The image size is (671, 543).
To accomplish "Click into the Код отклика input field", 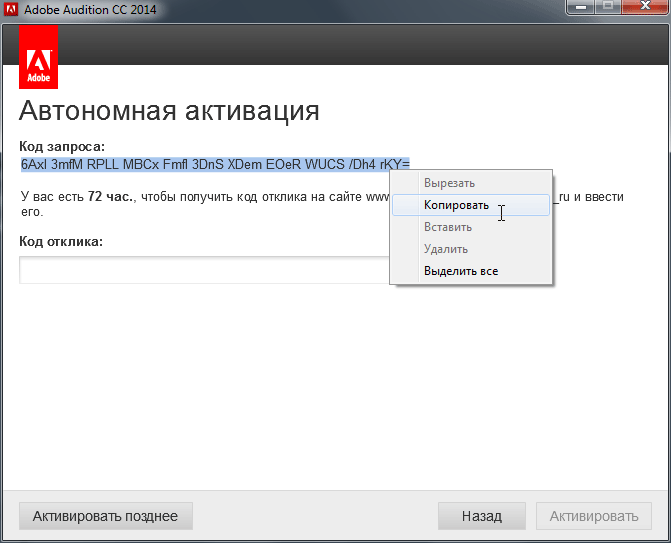I will pyautogui.click(x=204, y=270).
